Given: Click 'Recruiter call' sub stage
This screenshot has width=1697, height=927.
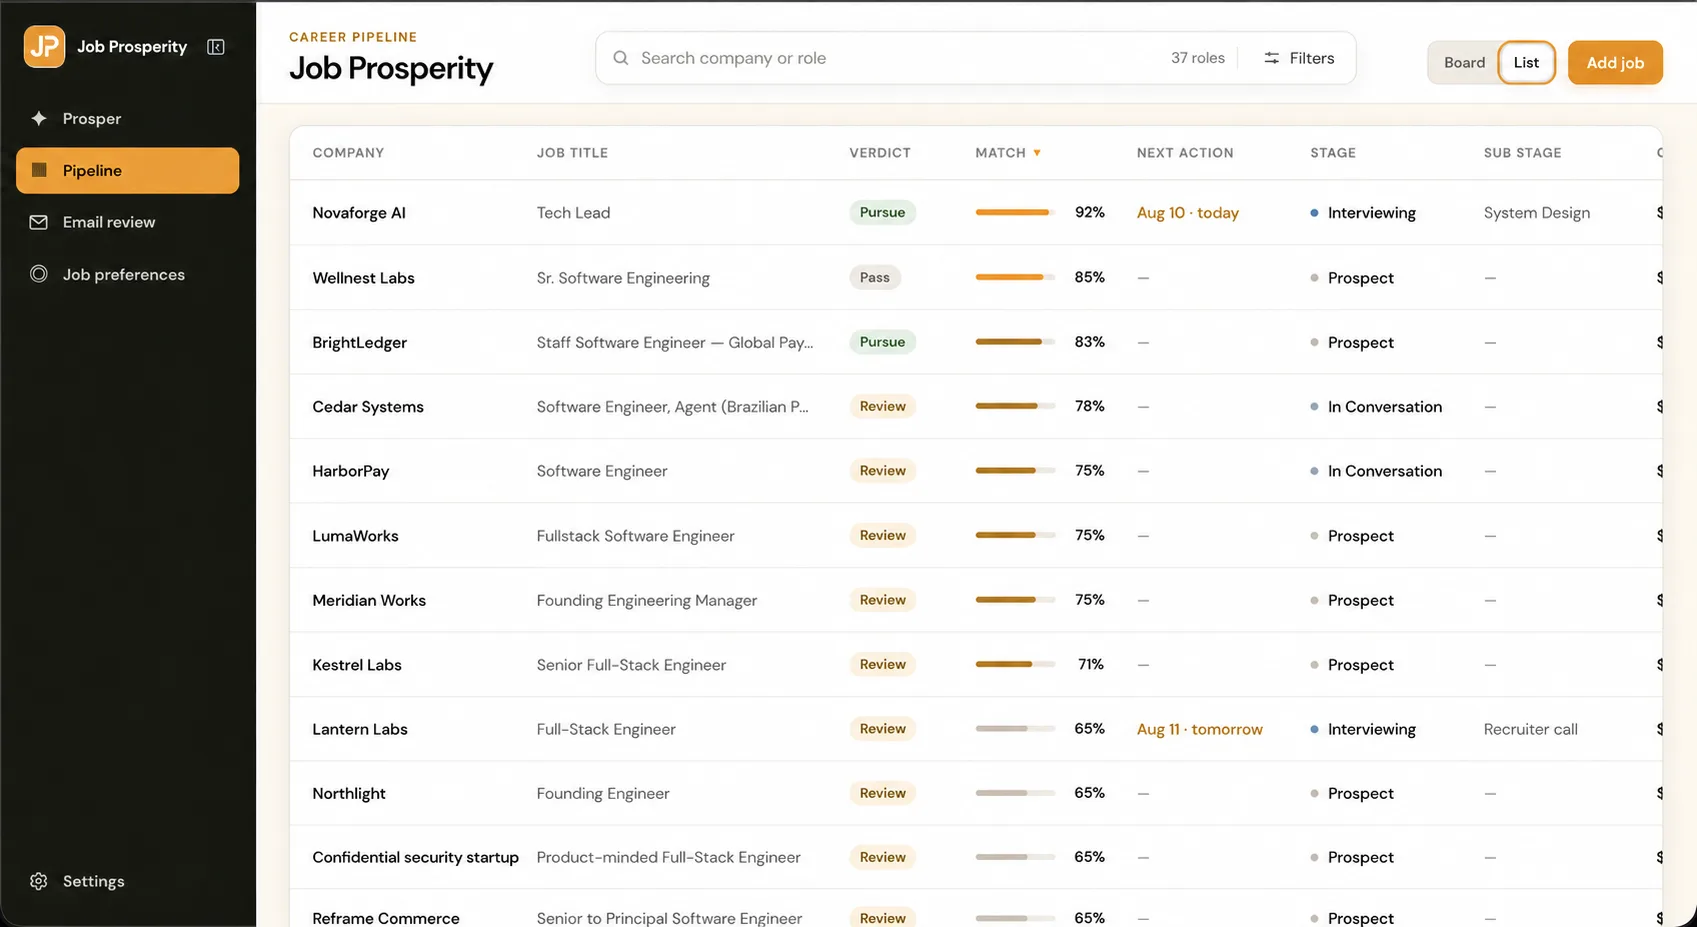Looking at the screenshot, I should pos(1531,729).
